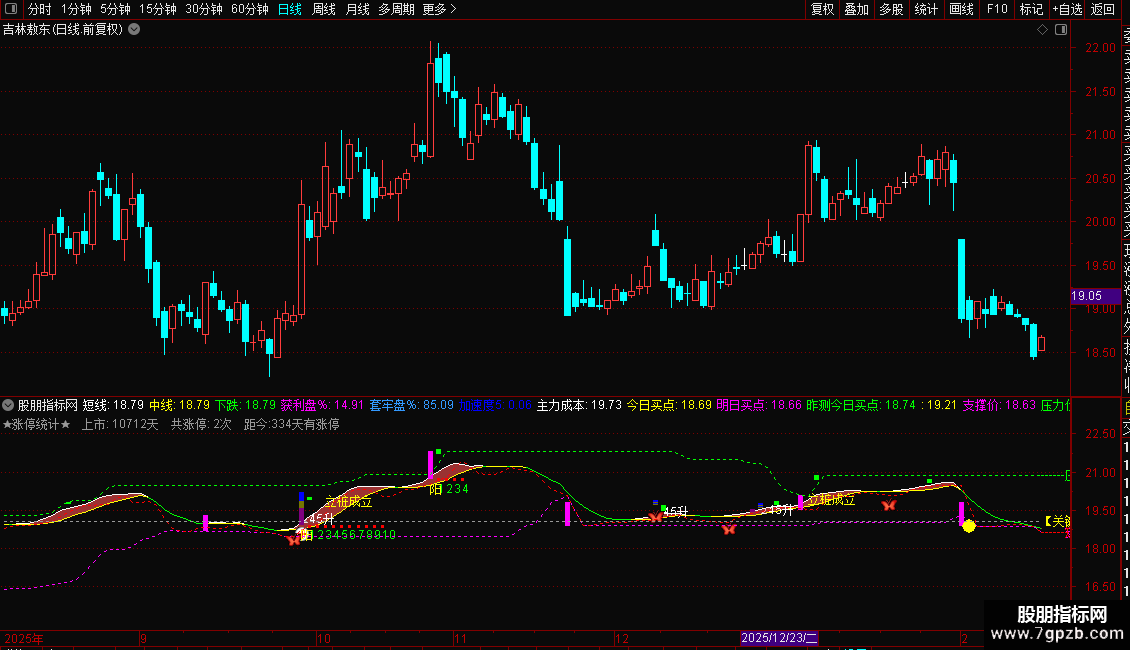This screenshot has width=1130, height=650.
Task: Select the 15分钟 period
Action: (158, 9)
